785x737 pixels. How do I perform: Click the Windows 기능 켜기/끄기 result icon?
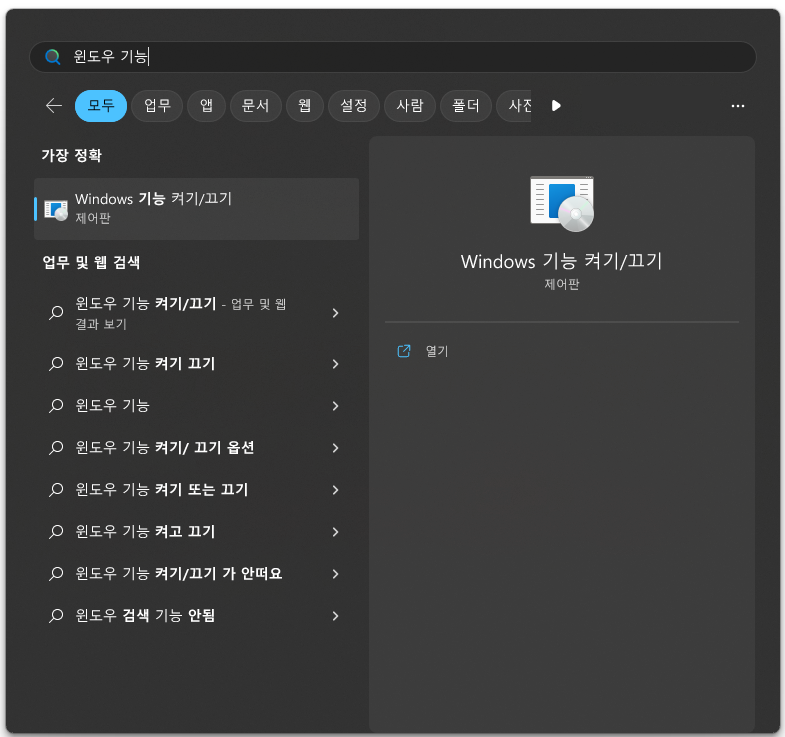(56, 209)
